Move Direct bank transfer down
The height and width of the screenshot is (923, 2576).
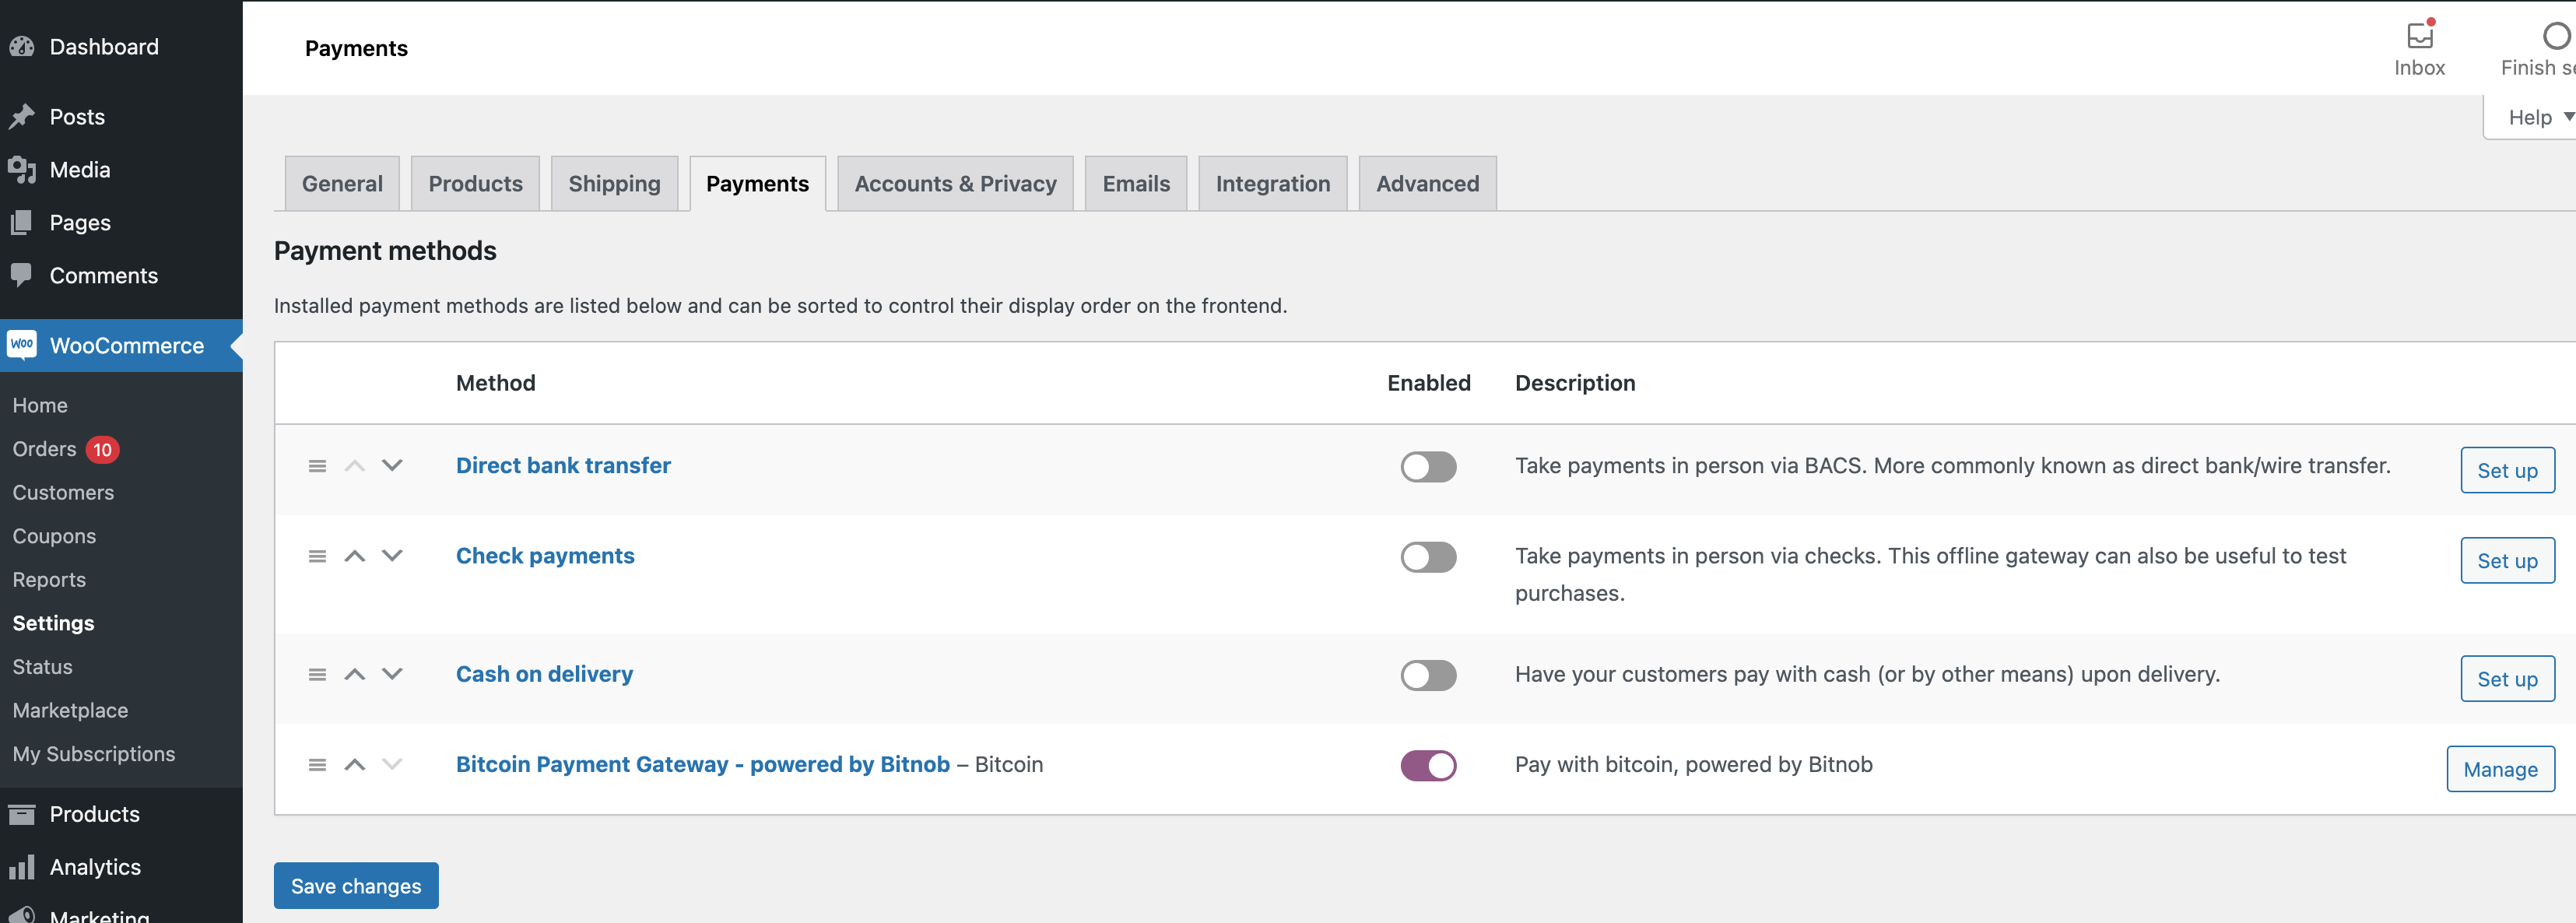pos(392,466)
